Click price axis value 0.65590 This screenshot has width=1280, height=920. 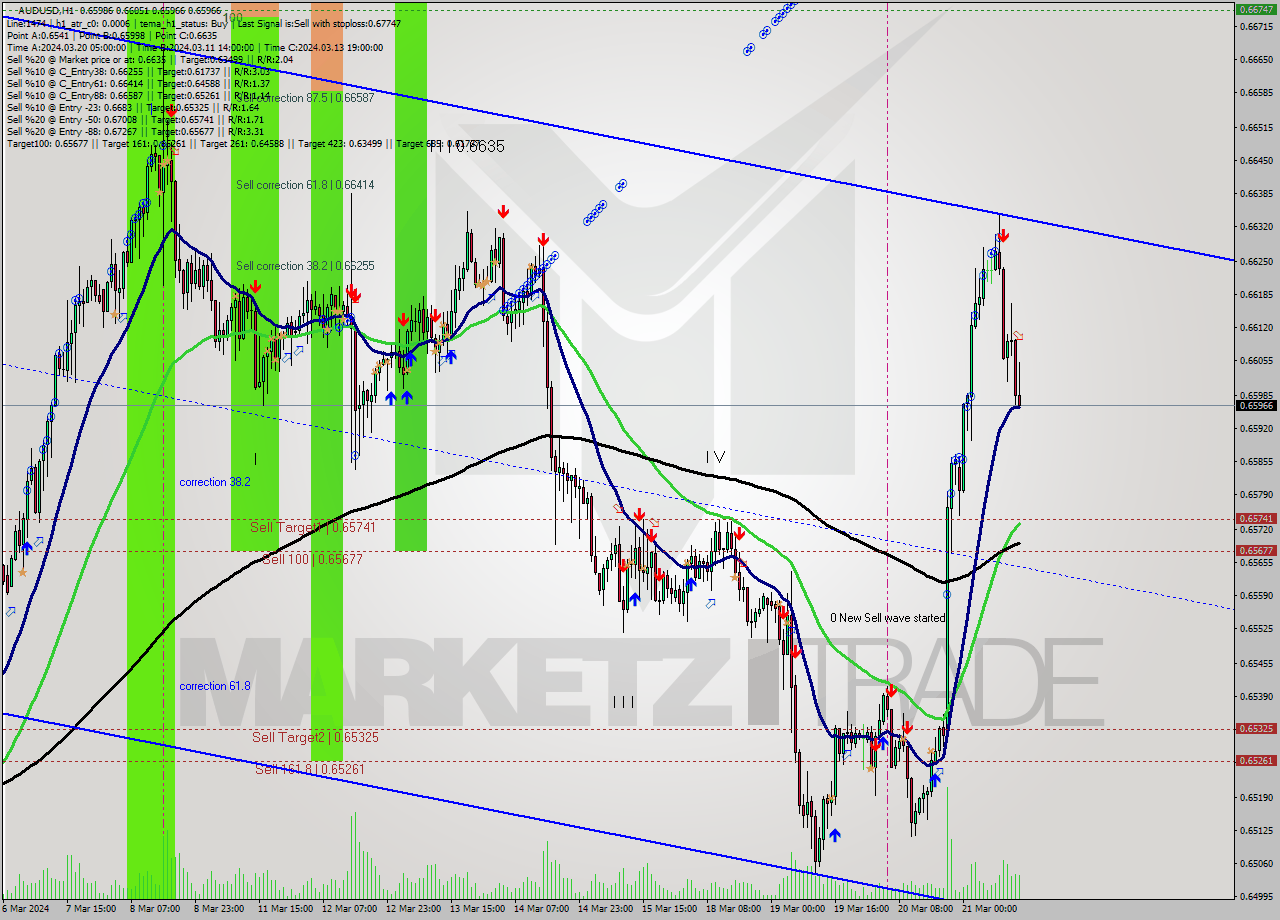(x=1257, y=595)
